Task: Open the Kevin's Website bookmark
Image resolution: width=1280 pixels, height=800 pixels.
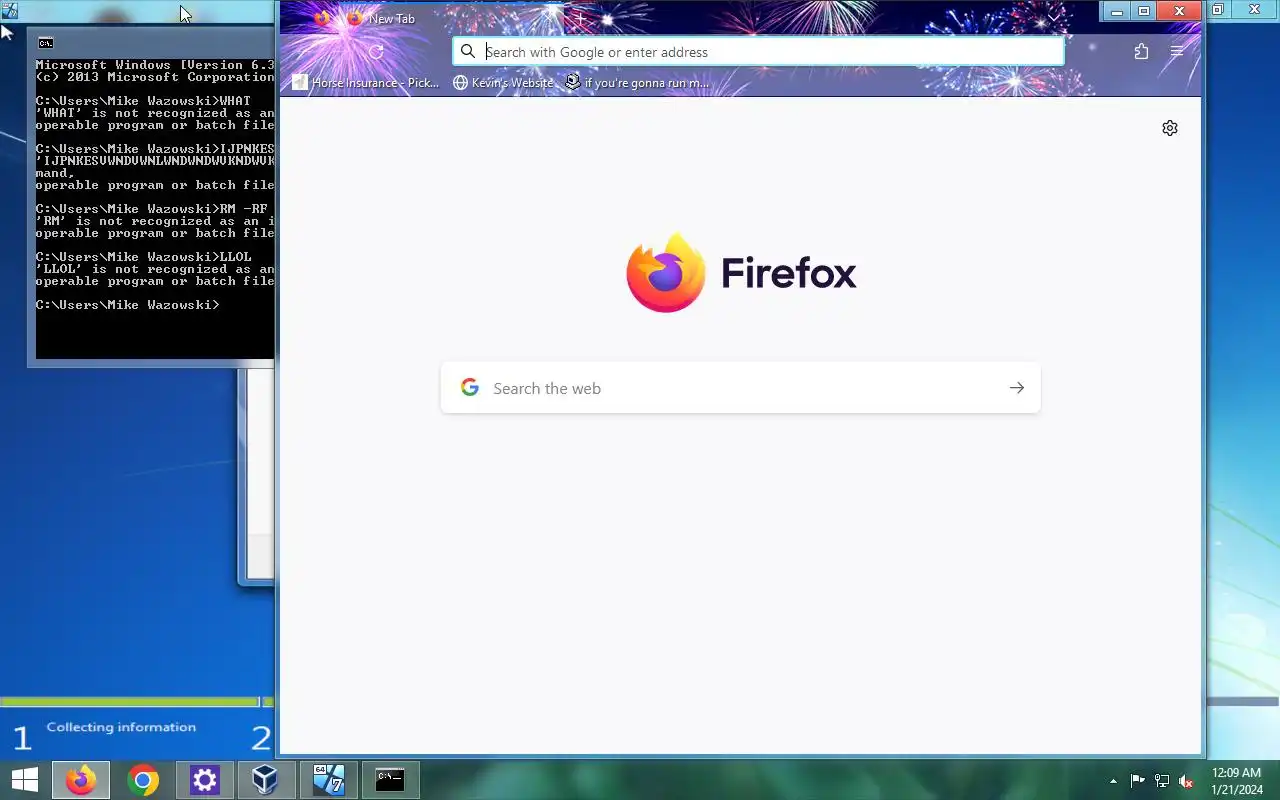Action: [503, 82]
